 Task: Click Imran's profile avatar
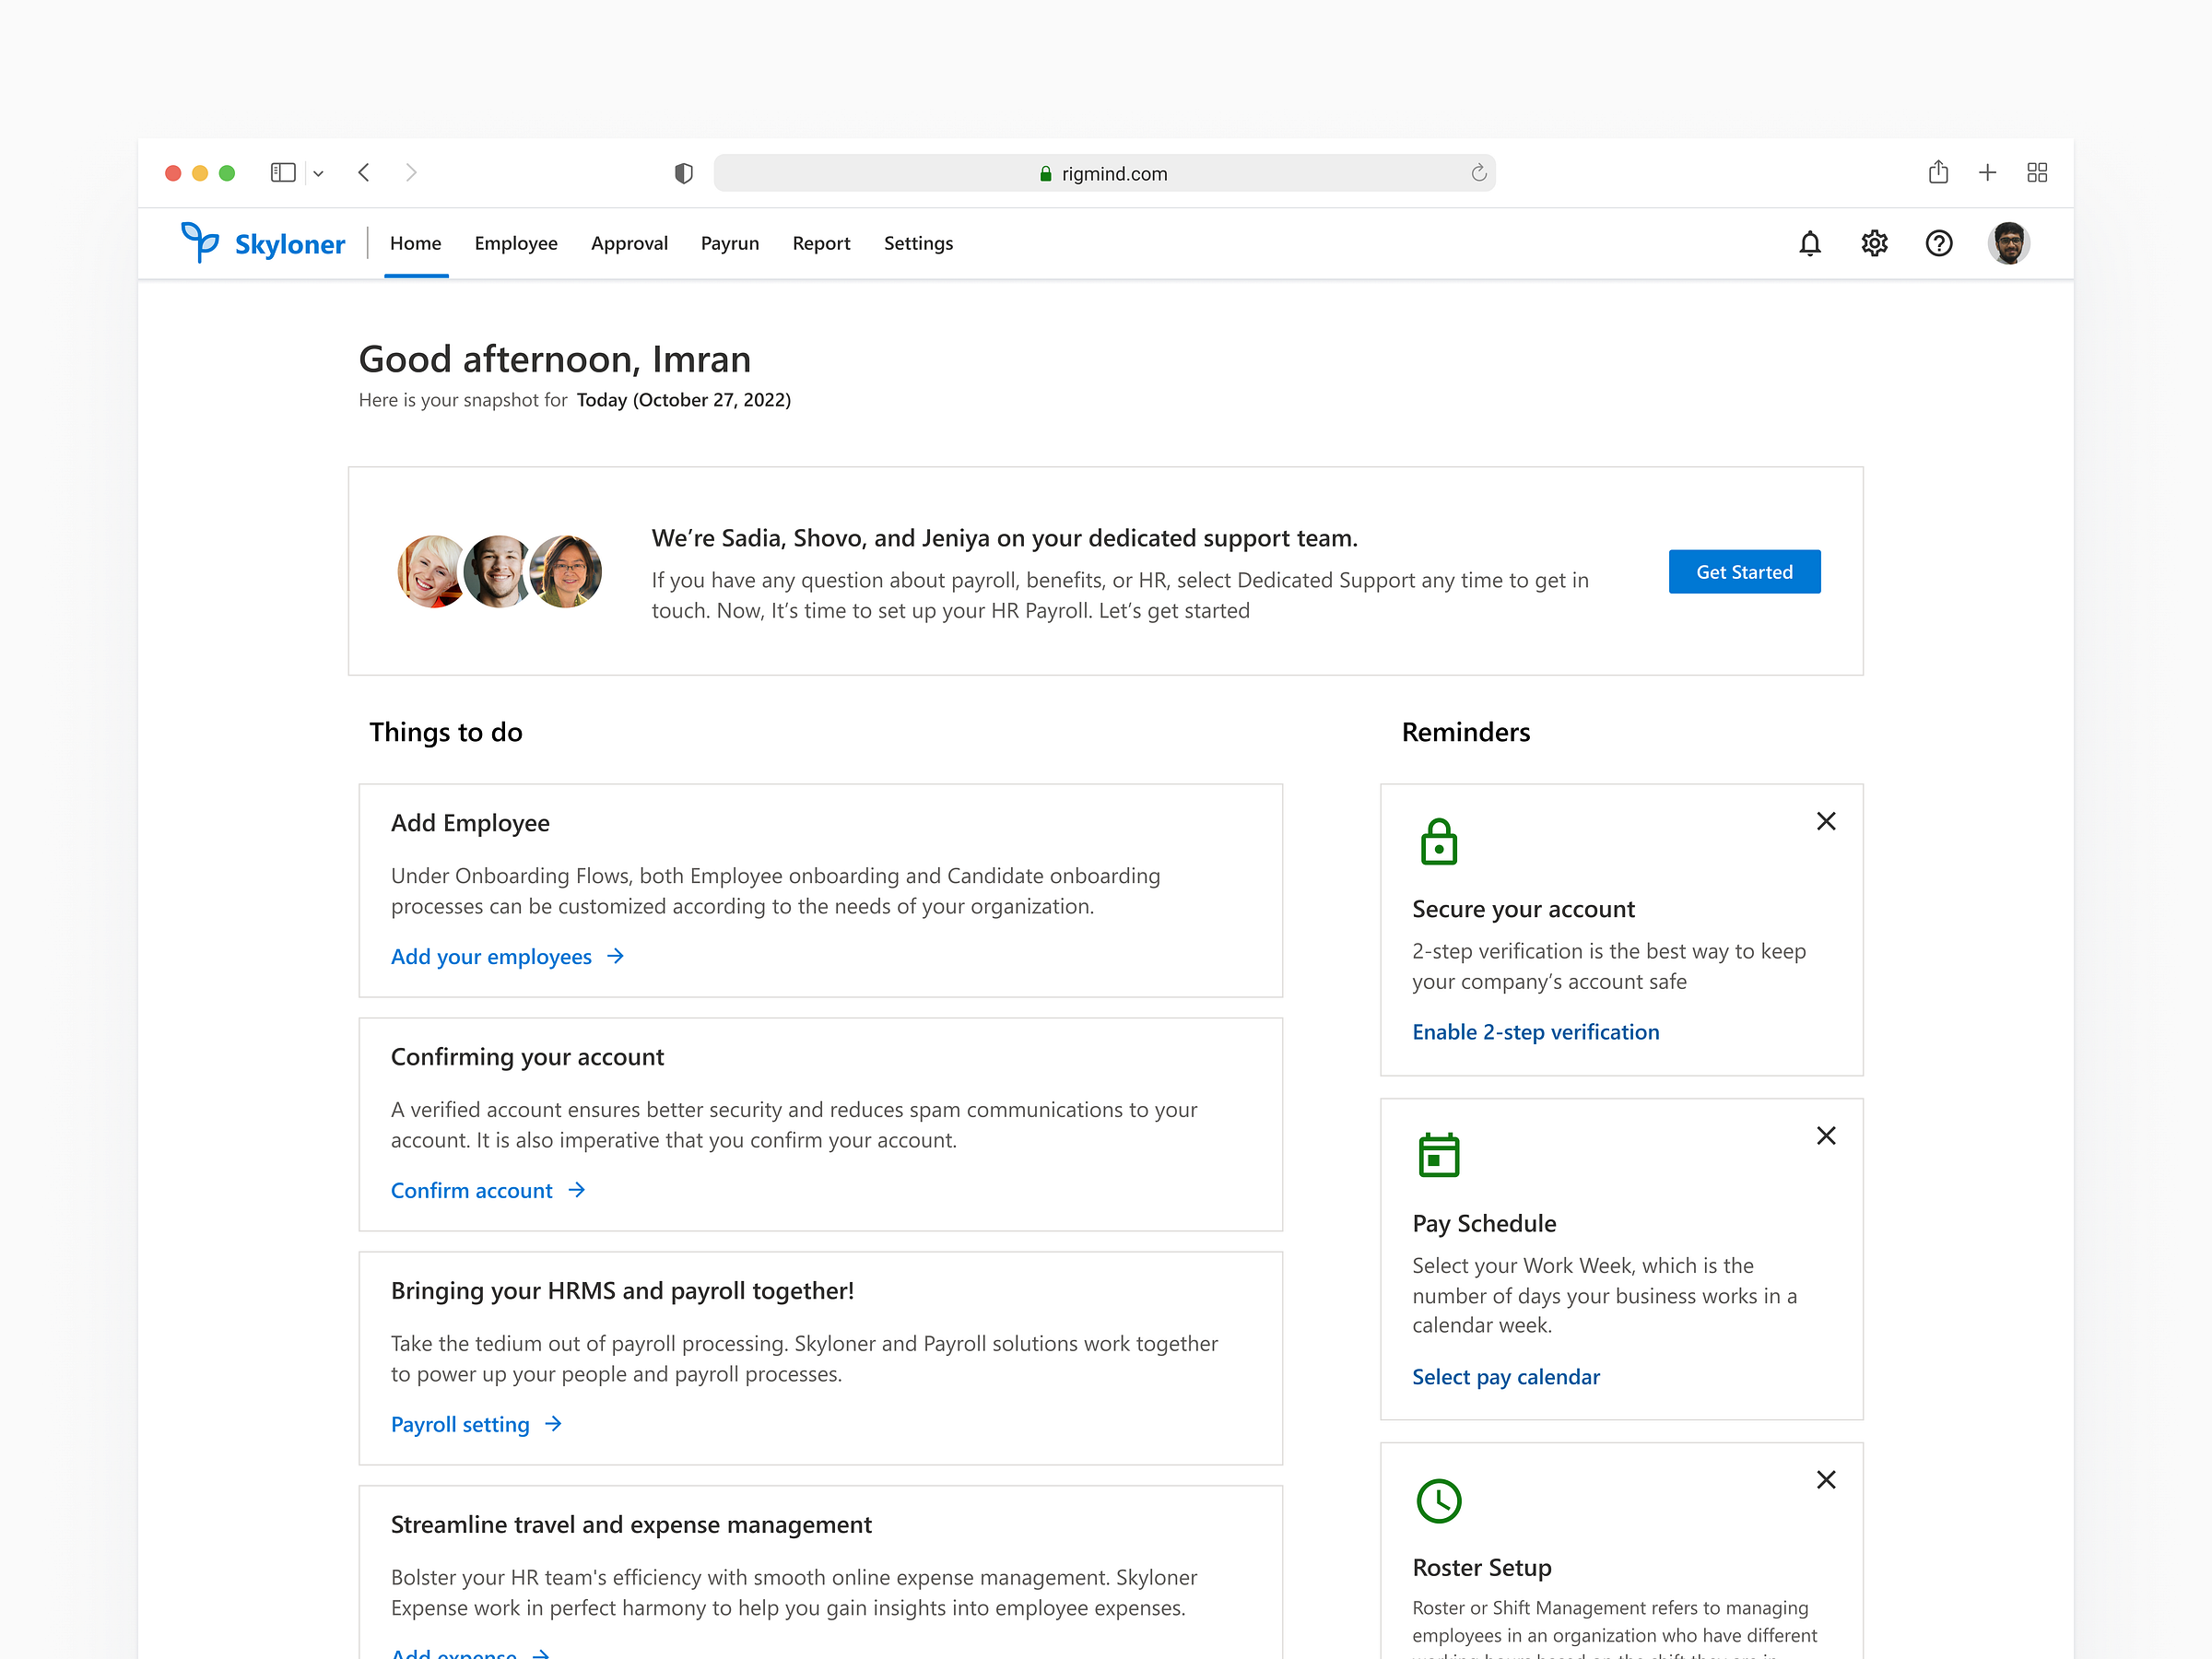click(2009, 243)
